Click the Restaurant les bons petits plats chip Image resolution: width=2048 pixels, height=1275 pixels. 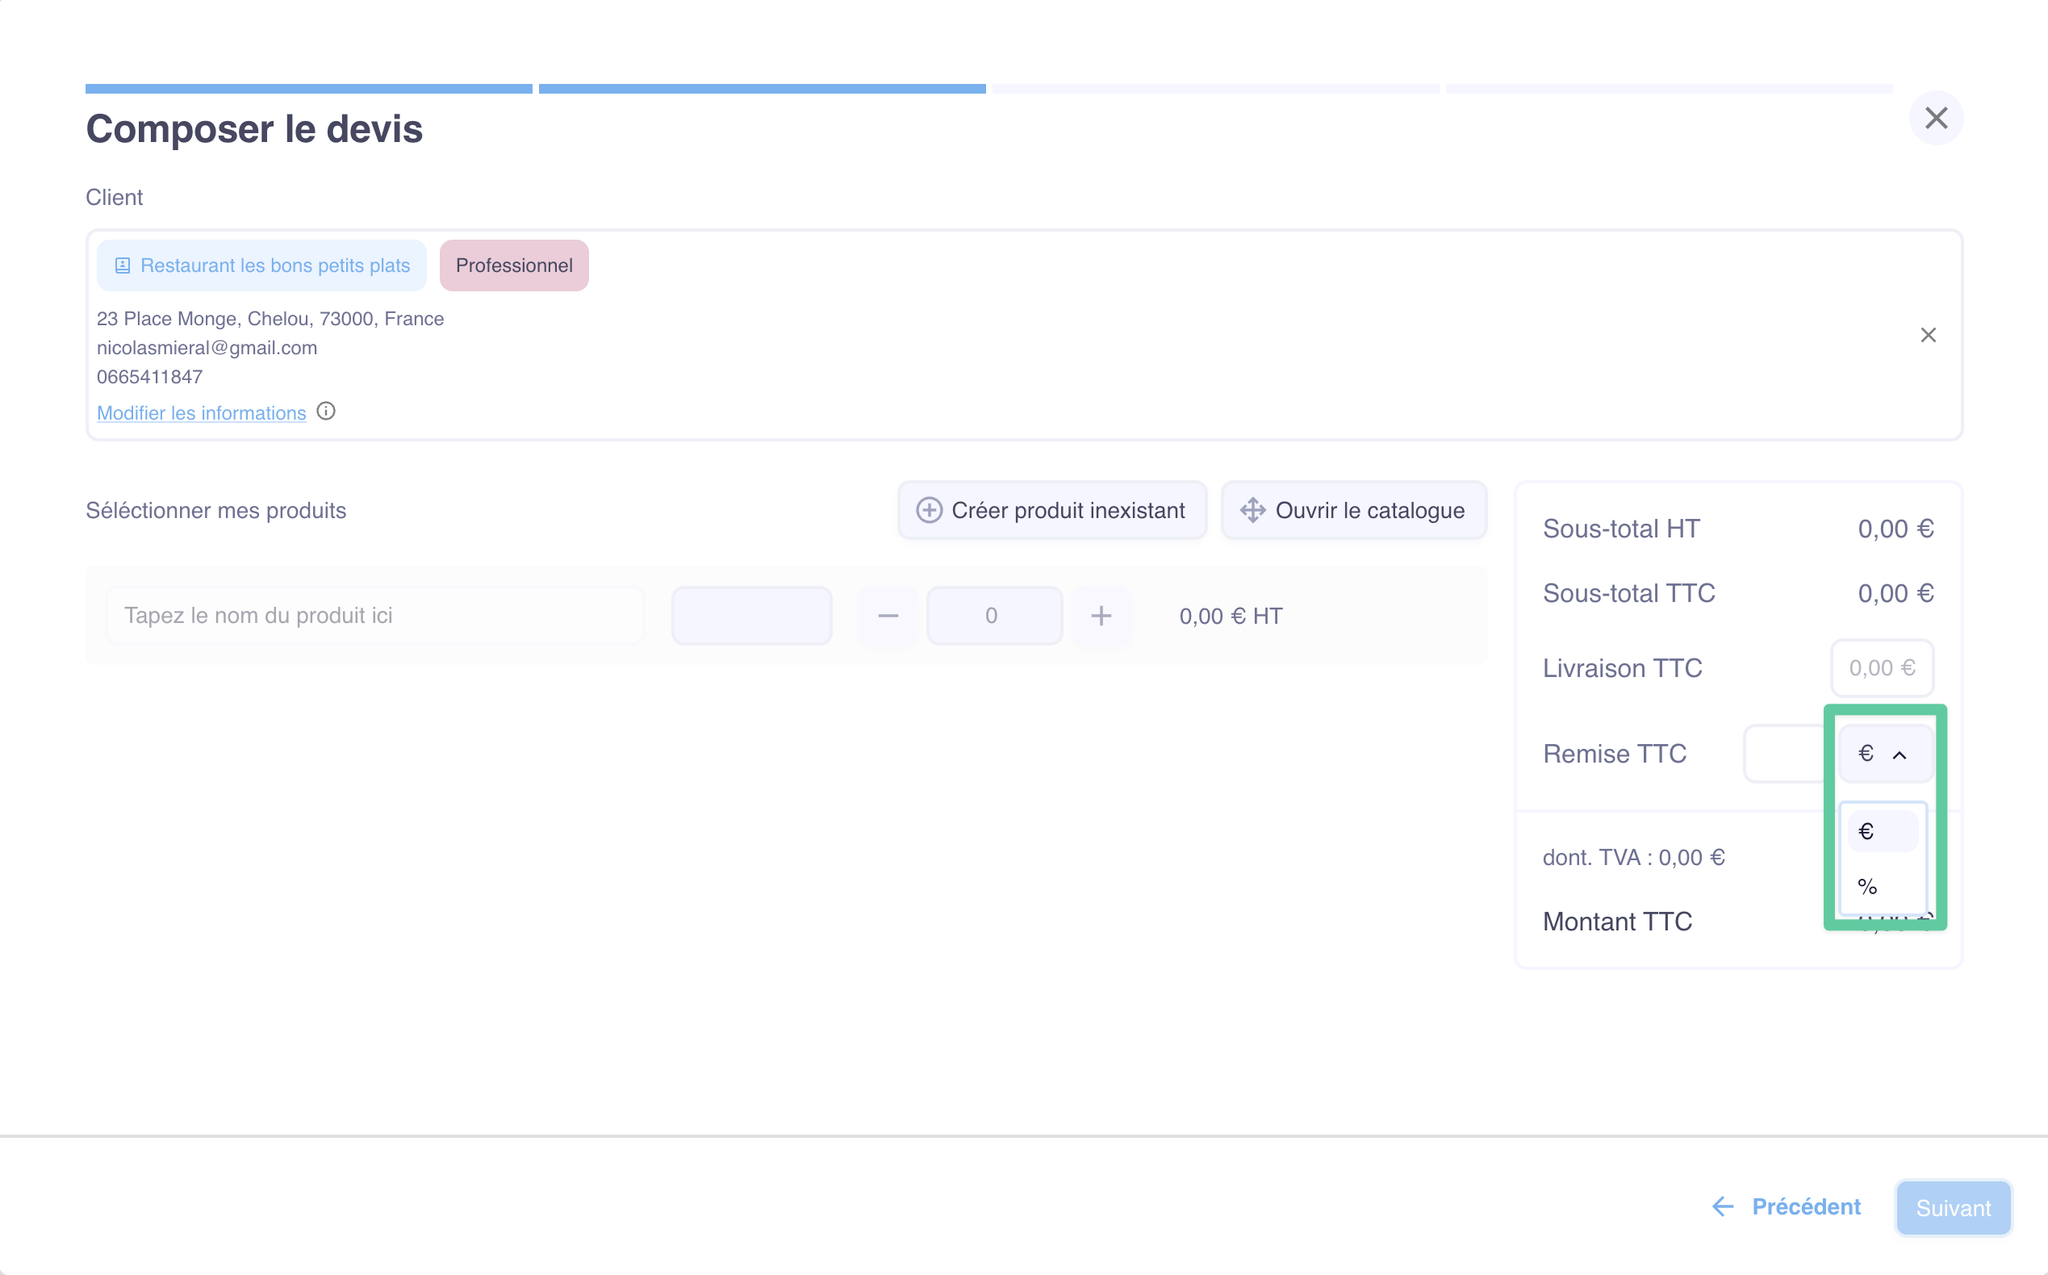[x=262, y=265]
